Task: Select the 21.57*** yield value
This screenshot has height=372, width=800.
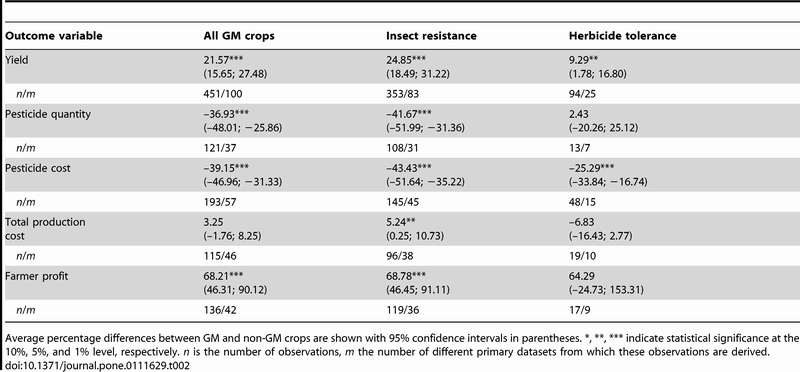Action: point(222,60)
